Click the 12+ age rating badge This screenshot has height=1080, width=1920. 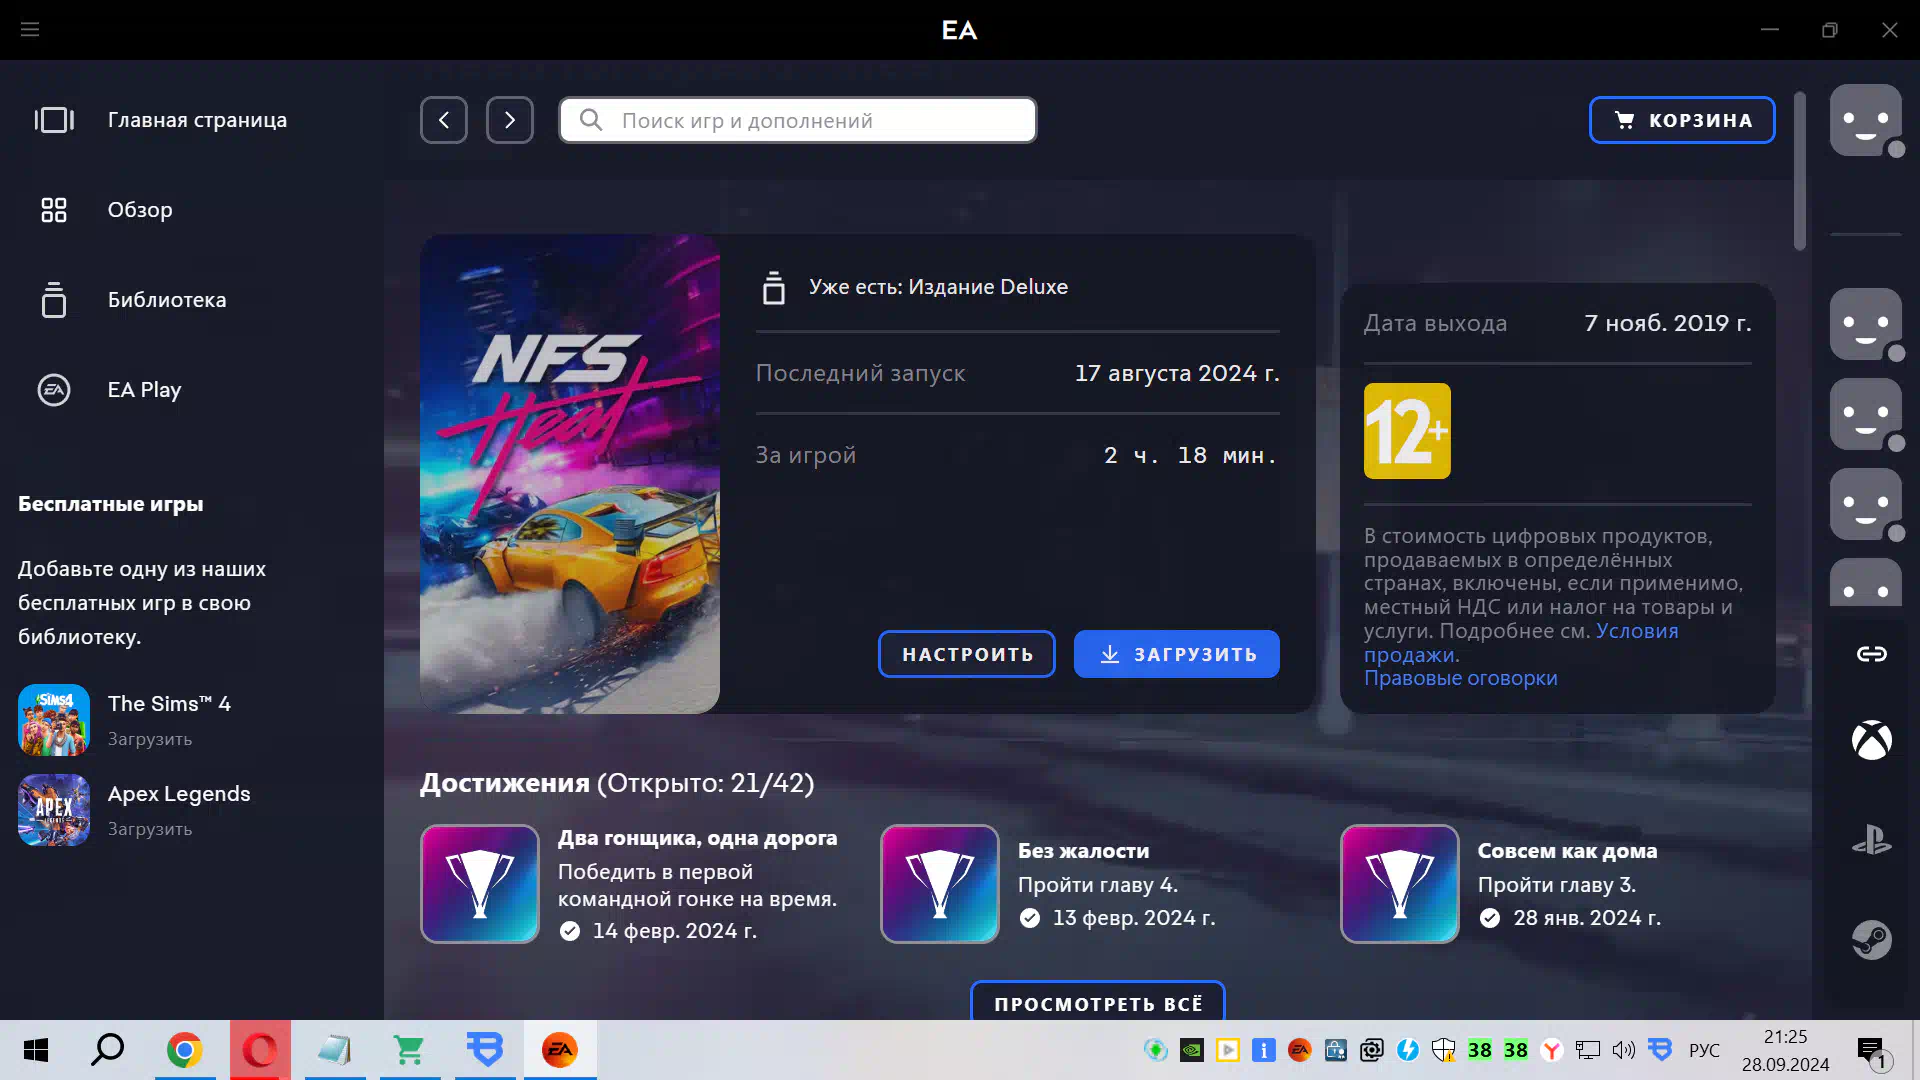tap(1407, 431)
